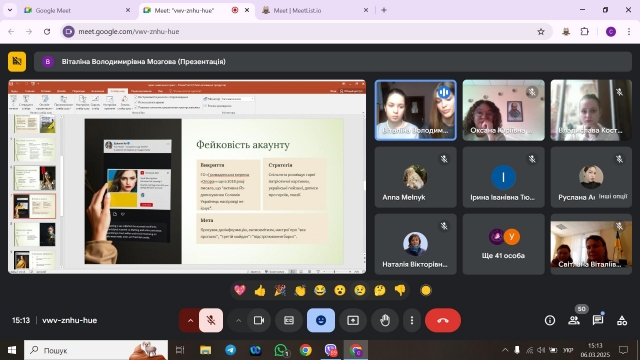Send clapping hands reaction

[x=300, y=290]
